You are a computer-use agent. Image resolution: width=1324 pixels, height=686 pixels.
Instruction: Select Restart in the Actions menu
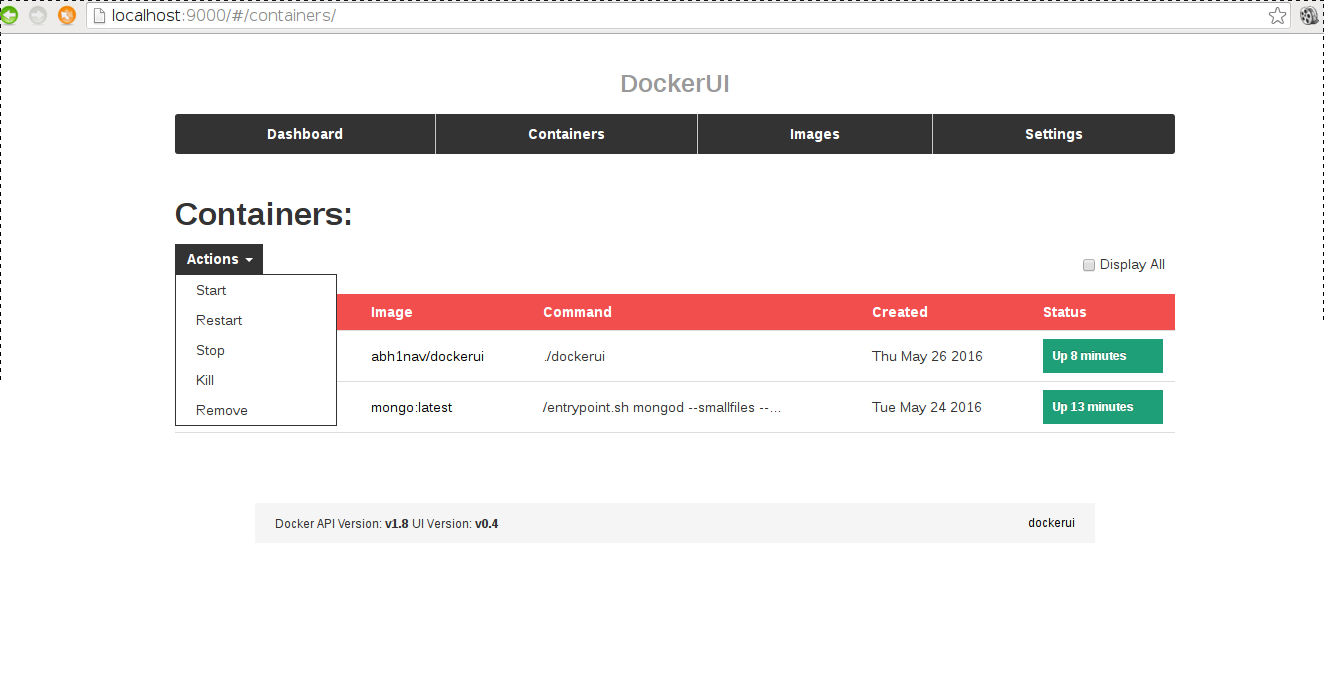coord(219,320)
